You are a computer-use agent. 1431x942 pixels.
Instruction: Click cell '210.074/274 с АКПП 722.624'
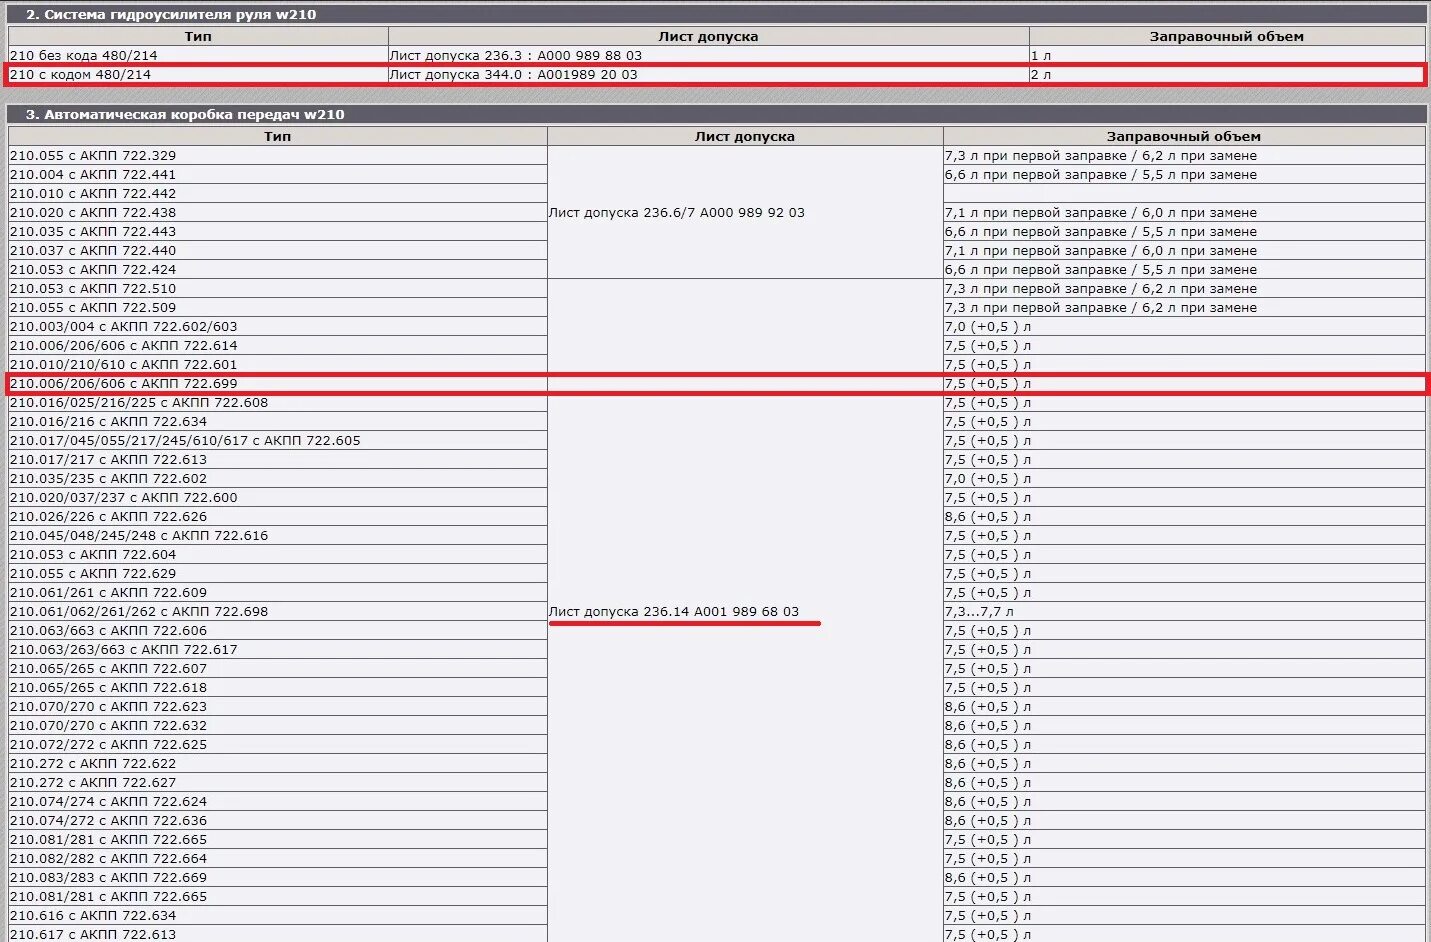tap(278, 801)
